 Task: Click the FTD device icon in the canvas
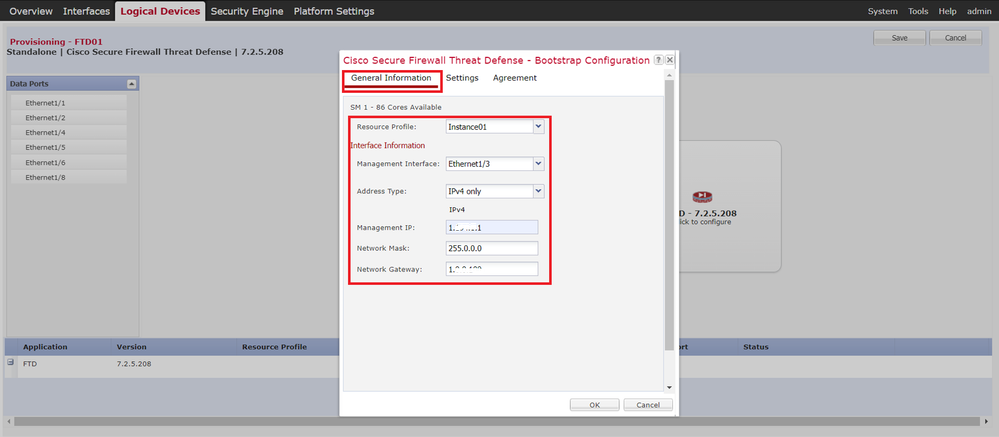(701, 197)
